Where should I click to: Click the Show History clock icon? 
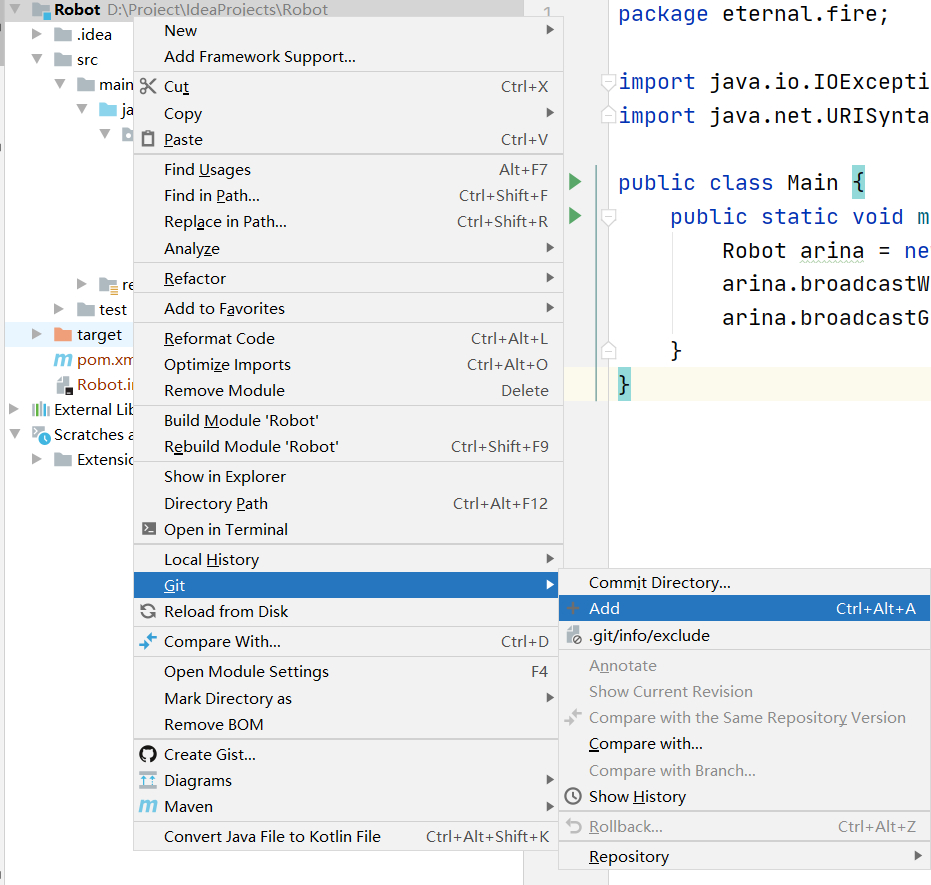click(x=573, y=797)
